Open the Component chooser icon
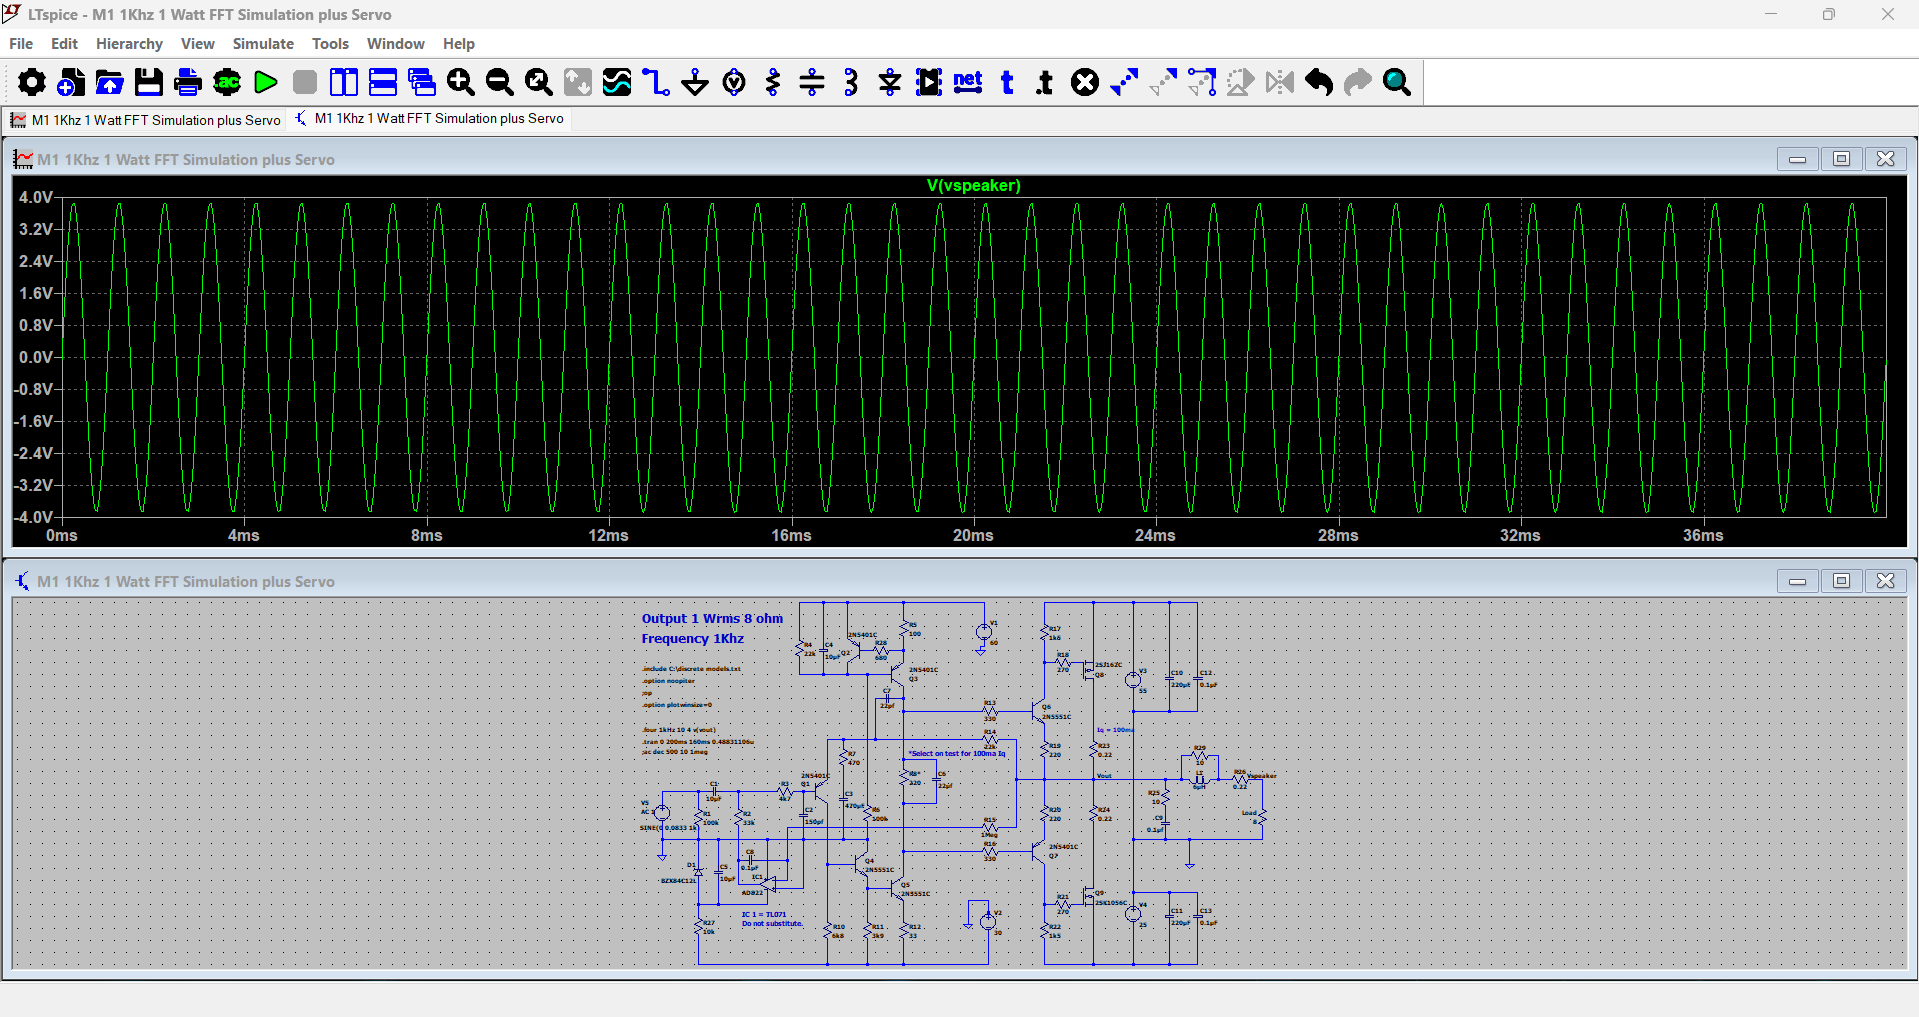Screen dimensions: 1919x1017 [x=929, y=82]
